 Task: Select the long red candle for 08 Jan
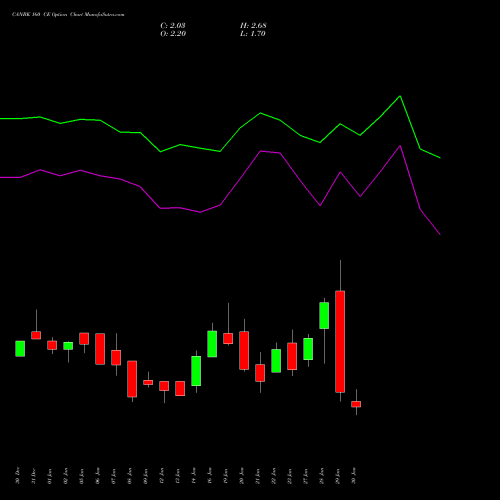point(132,379)
